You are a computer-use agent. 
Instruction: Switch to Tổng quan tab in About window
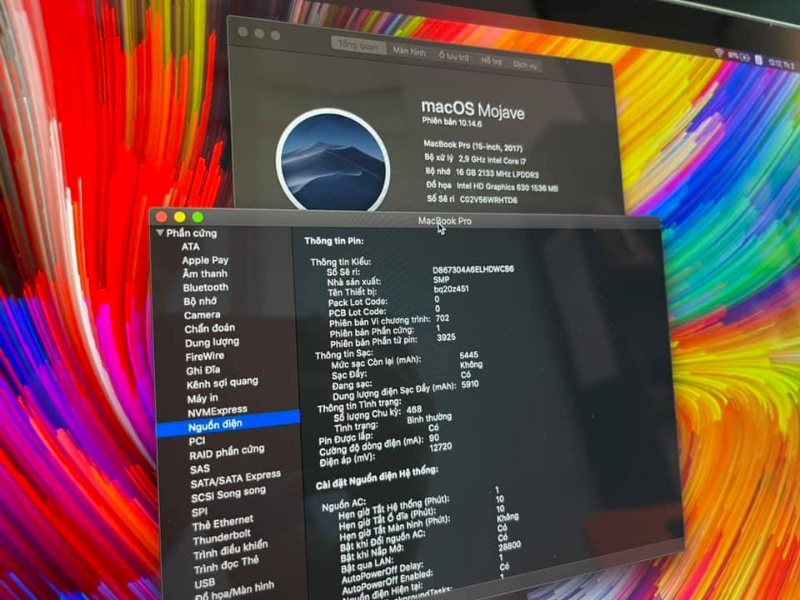(358, 45)
